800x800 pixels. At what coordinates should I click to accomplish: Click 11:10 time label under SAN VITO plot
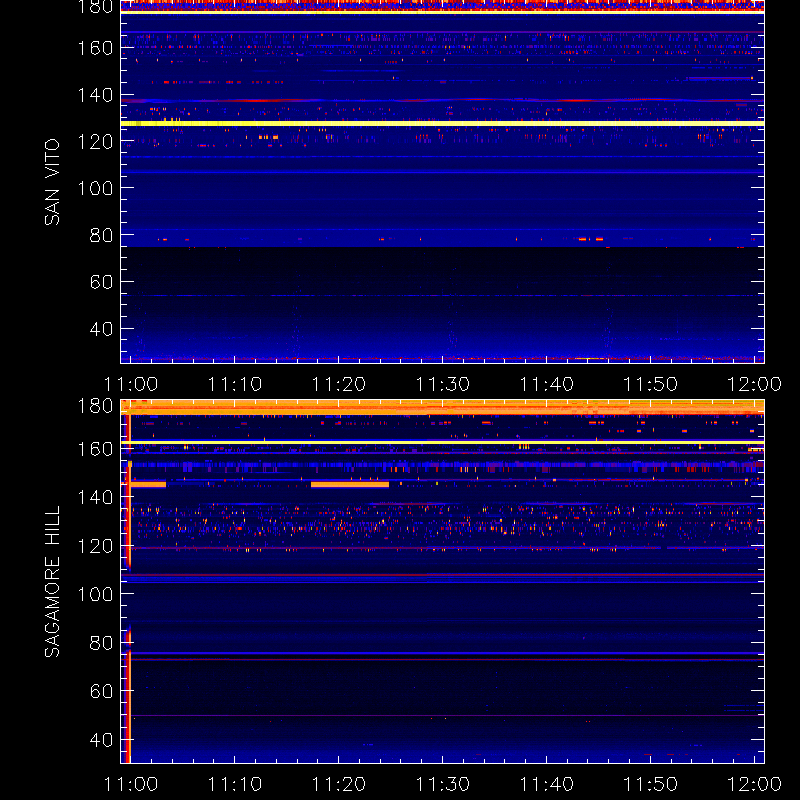(x=235, y=384)
